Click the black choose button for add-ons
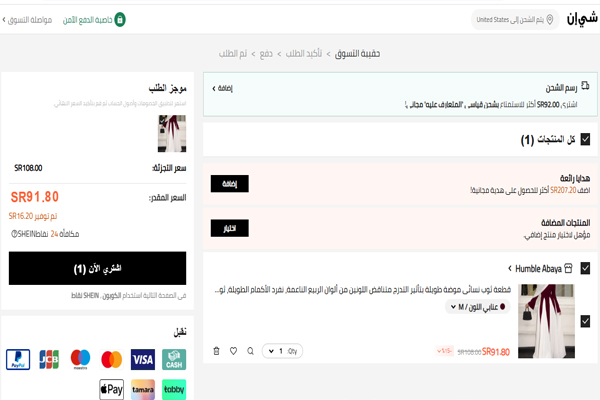This screenshot has width=600, height=400. click(230, 228)
